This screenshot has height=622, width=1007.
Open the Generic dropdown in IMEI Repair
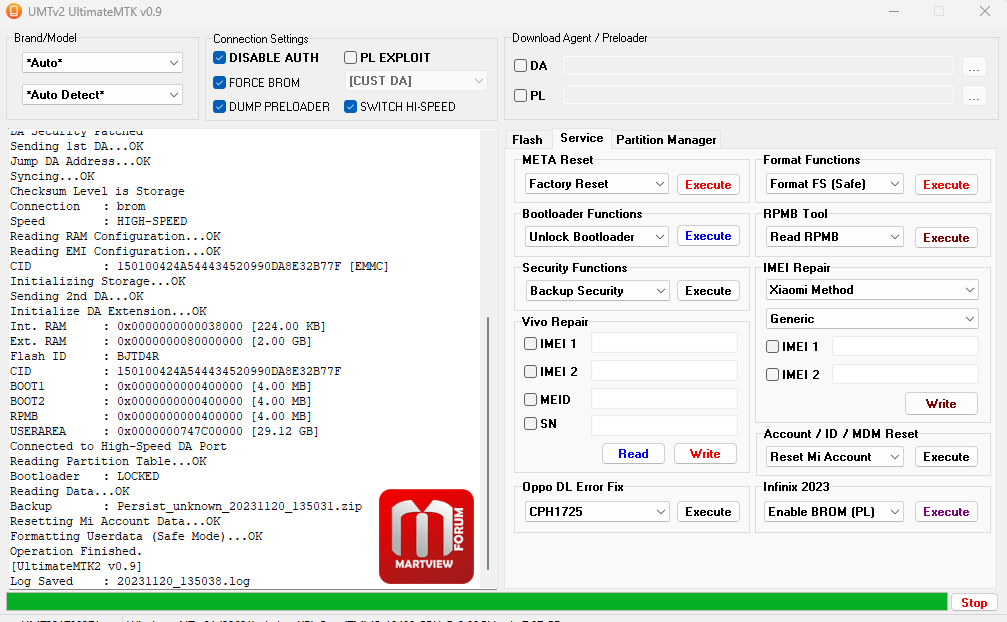pyautogui.click(x=872, y=319)
